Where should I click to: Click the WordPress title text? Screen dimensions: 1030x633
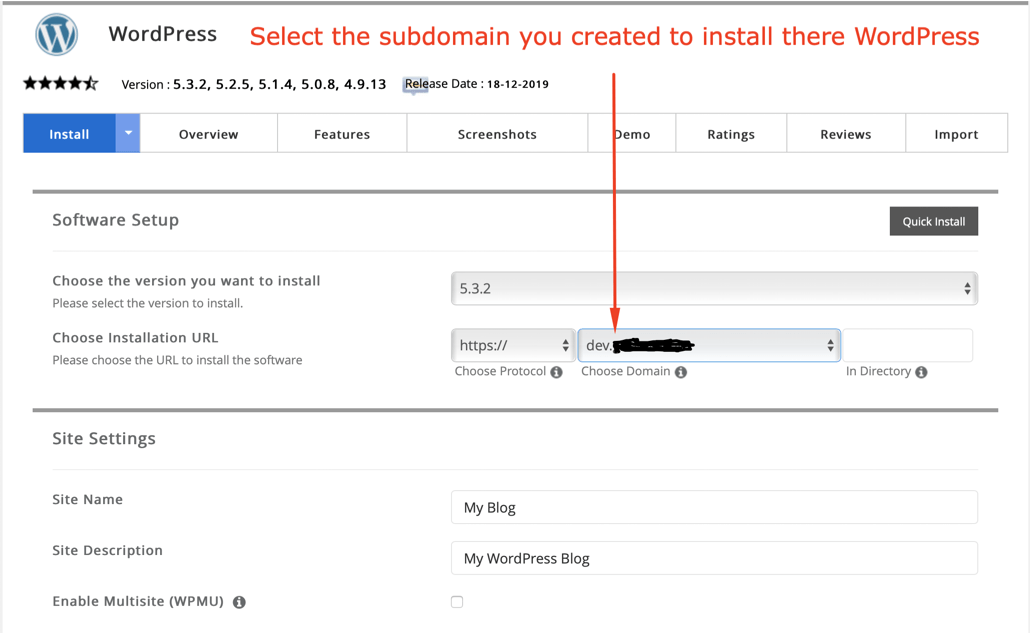click(163, 34)
